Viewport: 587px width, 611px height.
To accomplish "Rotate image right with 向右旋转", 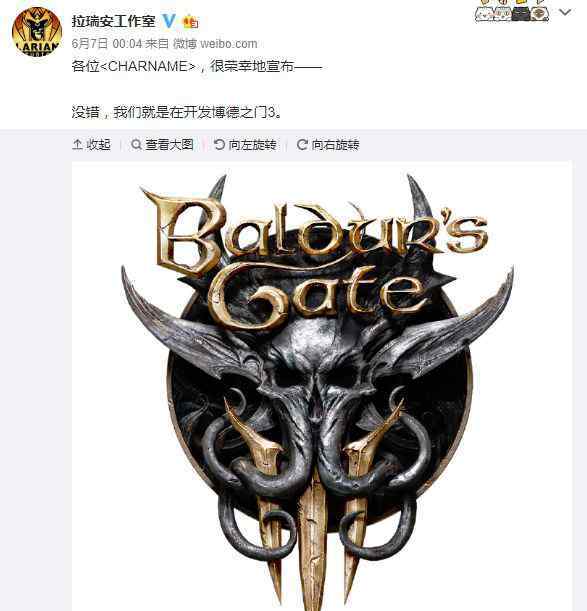I will point(328,145).
